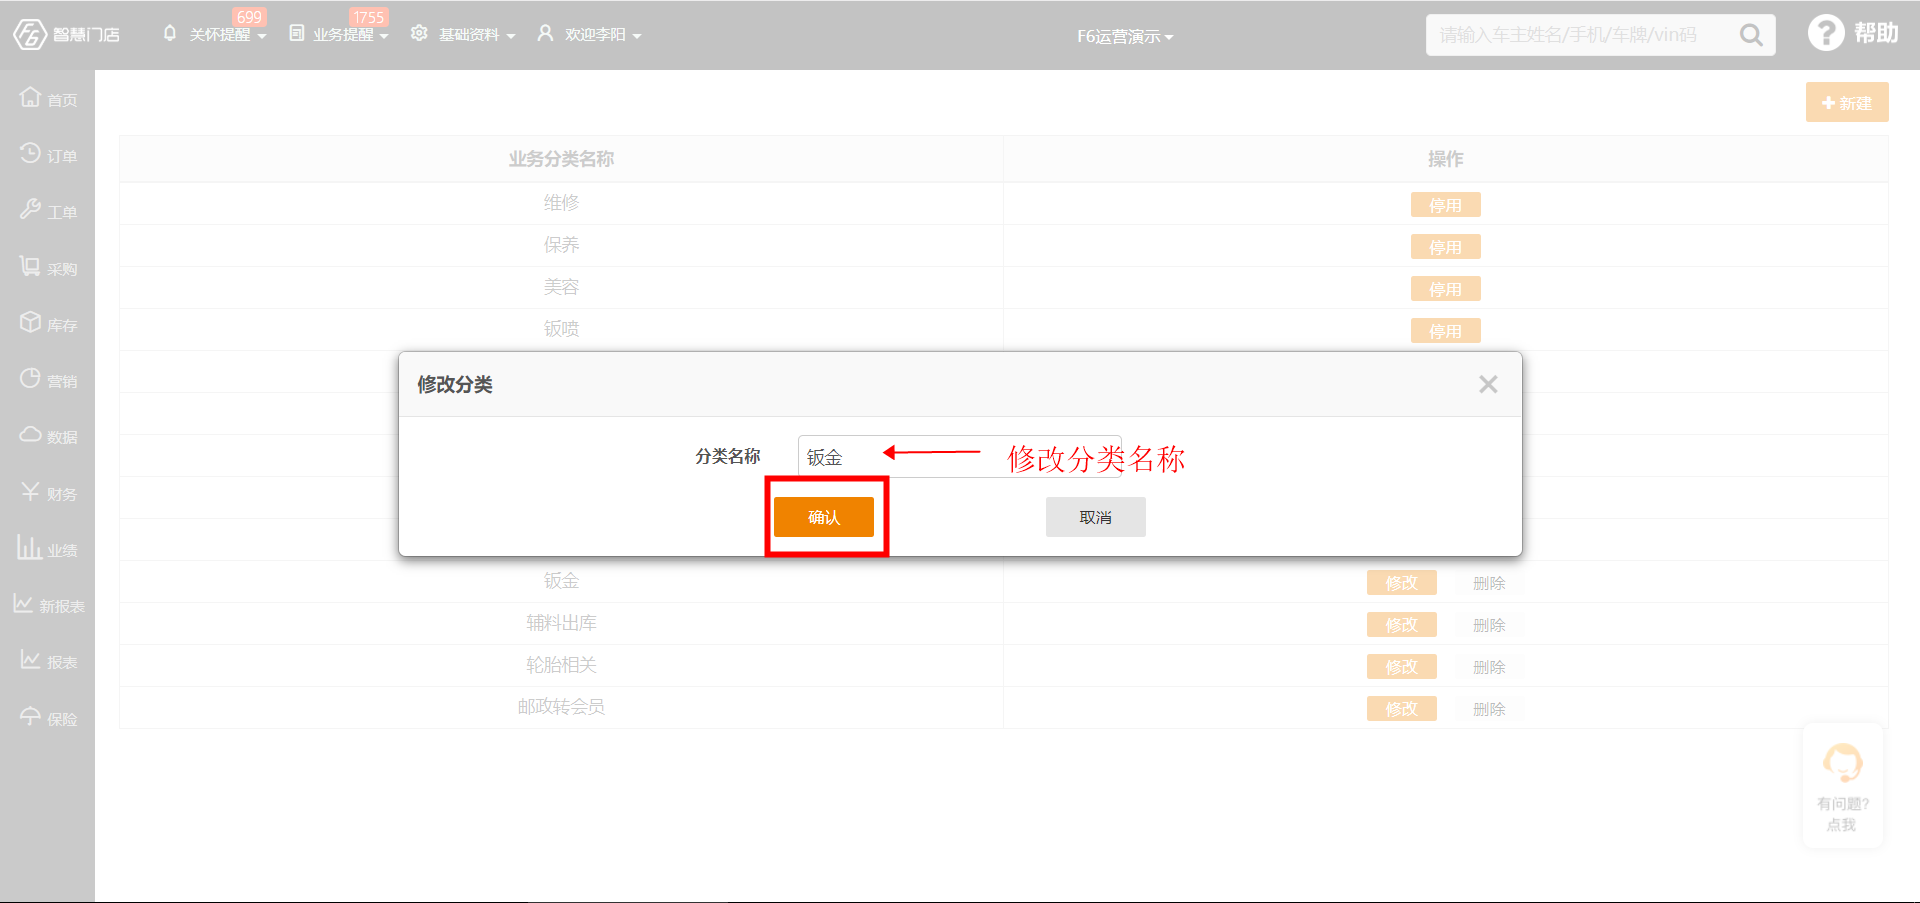Click 删除 for the 辅料出库 row

click(1489, 625)
